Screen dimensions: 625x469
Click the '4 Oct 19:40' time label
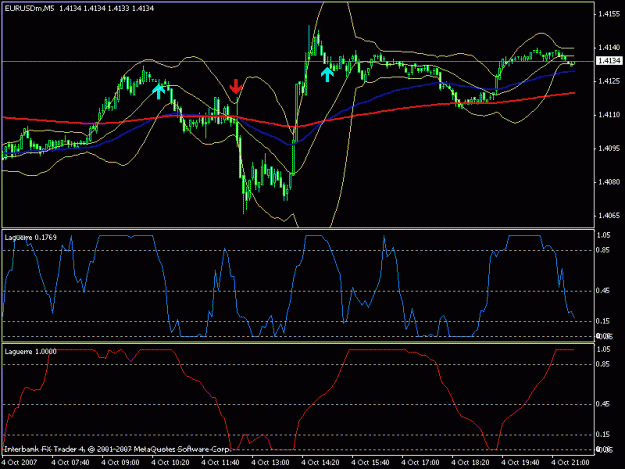click(520, 463)
